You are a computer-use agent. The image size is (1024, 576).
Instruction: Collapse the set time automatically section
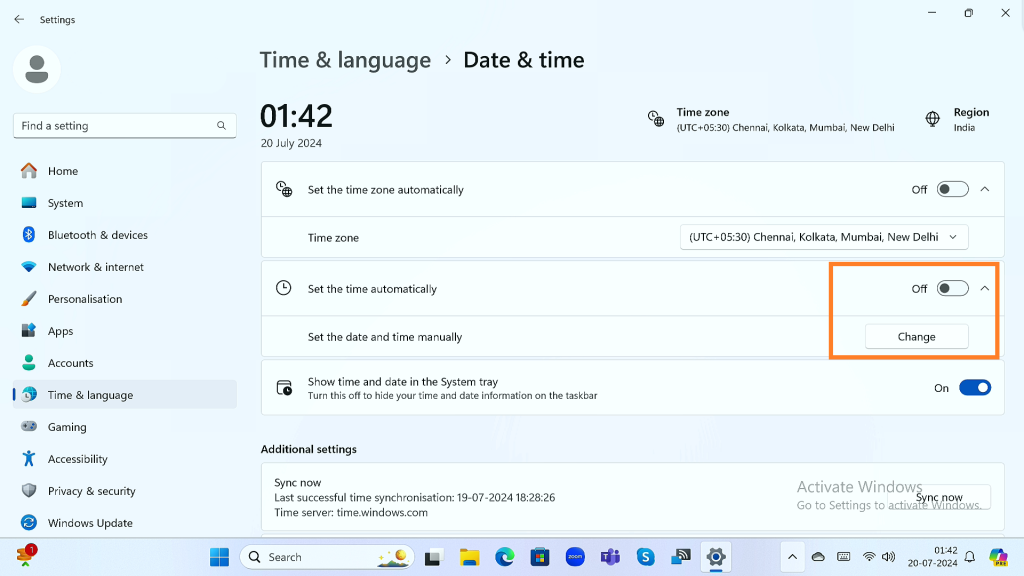point(985,289)
